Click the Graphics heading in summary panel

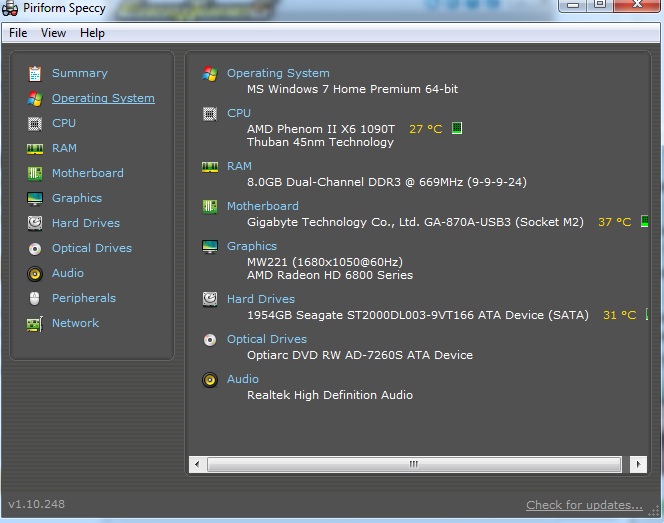point(252,246)
